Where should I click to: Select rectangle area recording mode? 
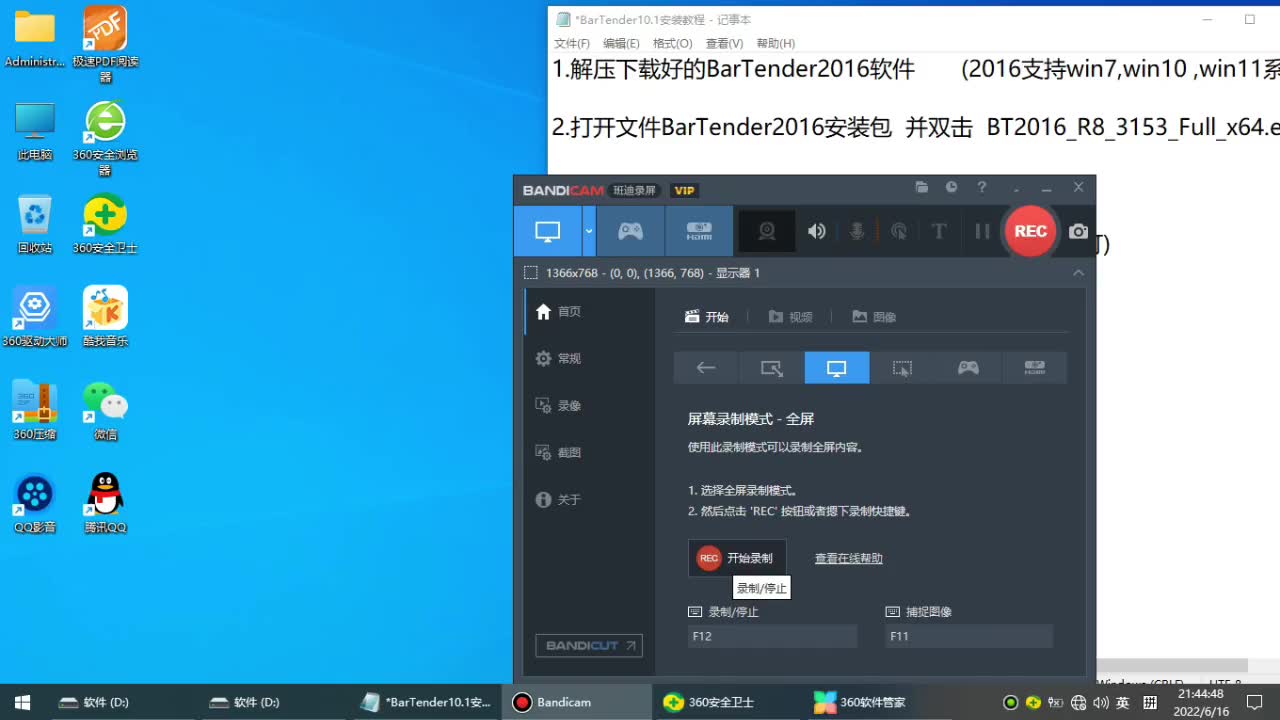[x=771, y=368]
